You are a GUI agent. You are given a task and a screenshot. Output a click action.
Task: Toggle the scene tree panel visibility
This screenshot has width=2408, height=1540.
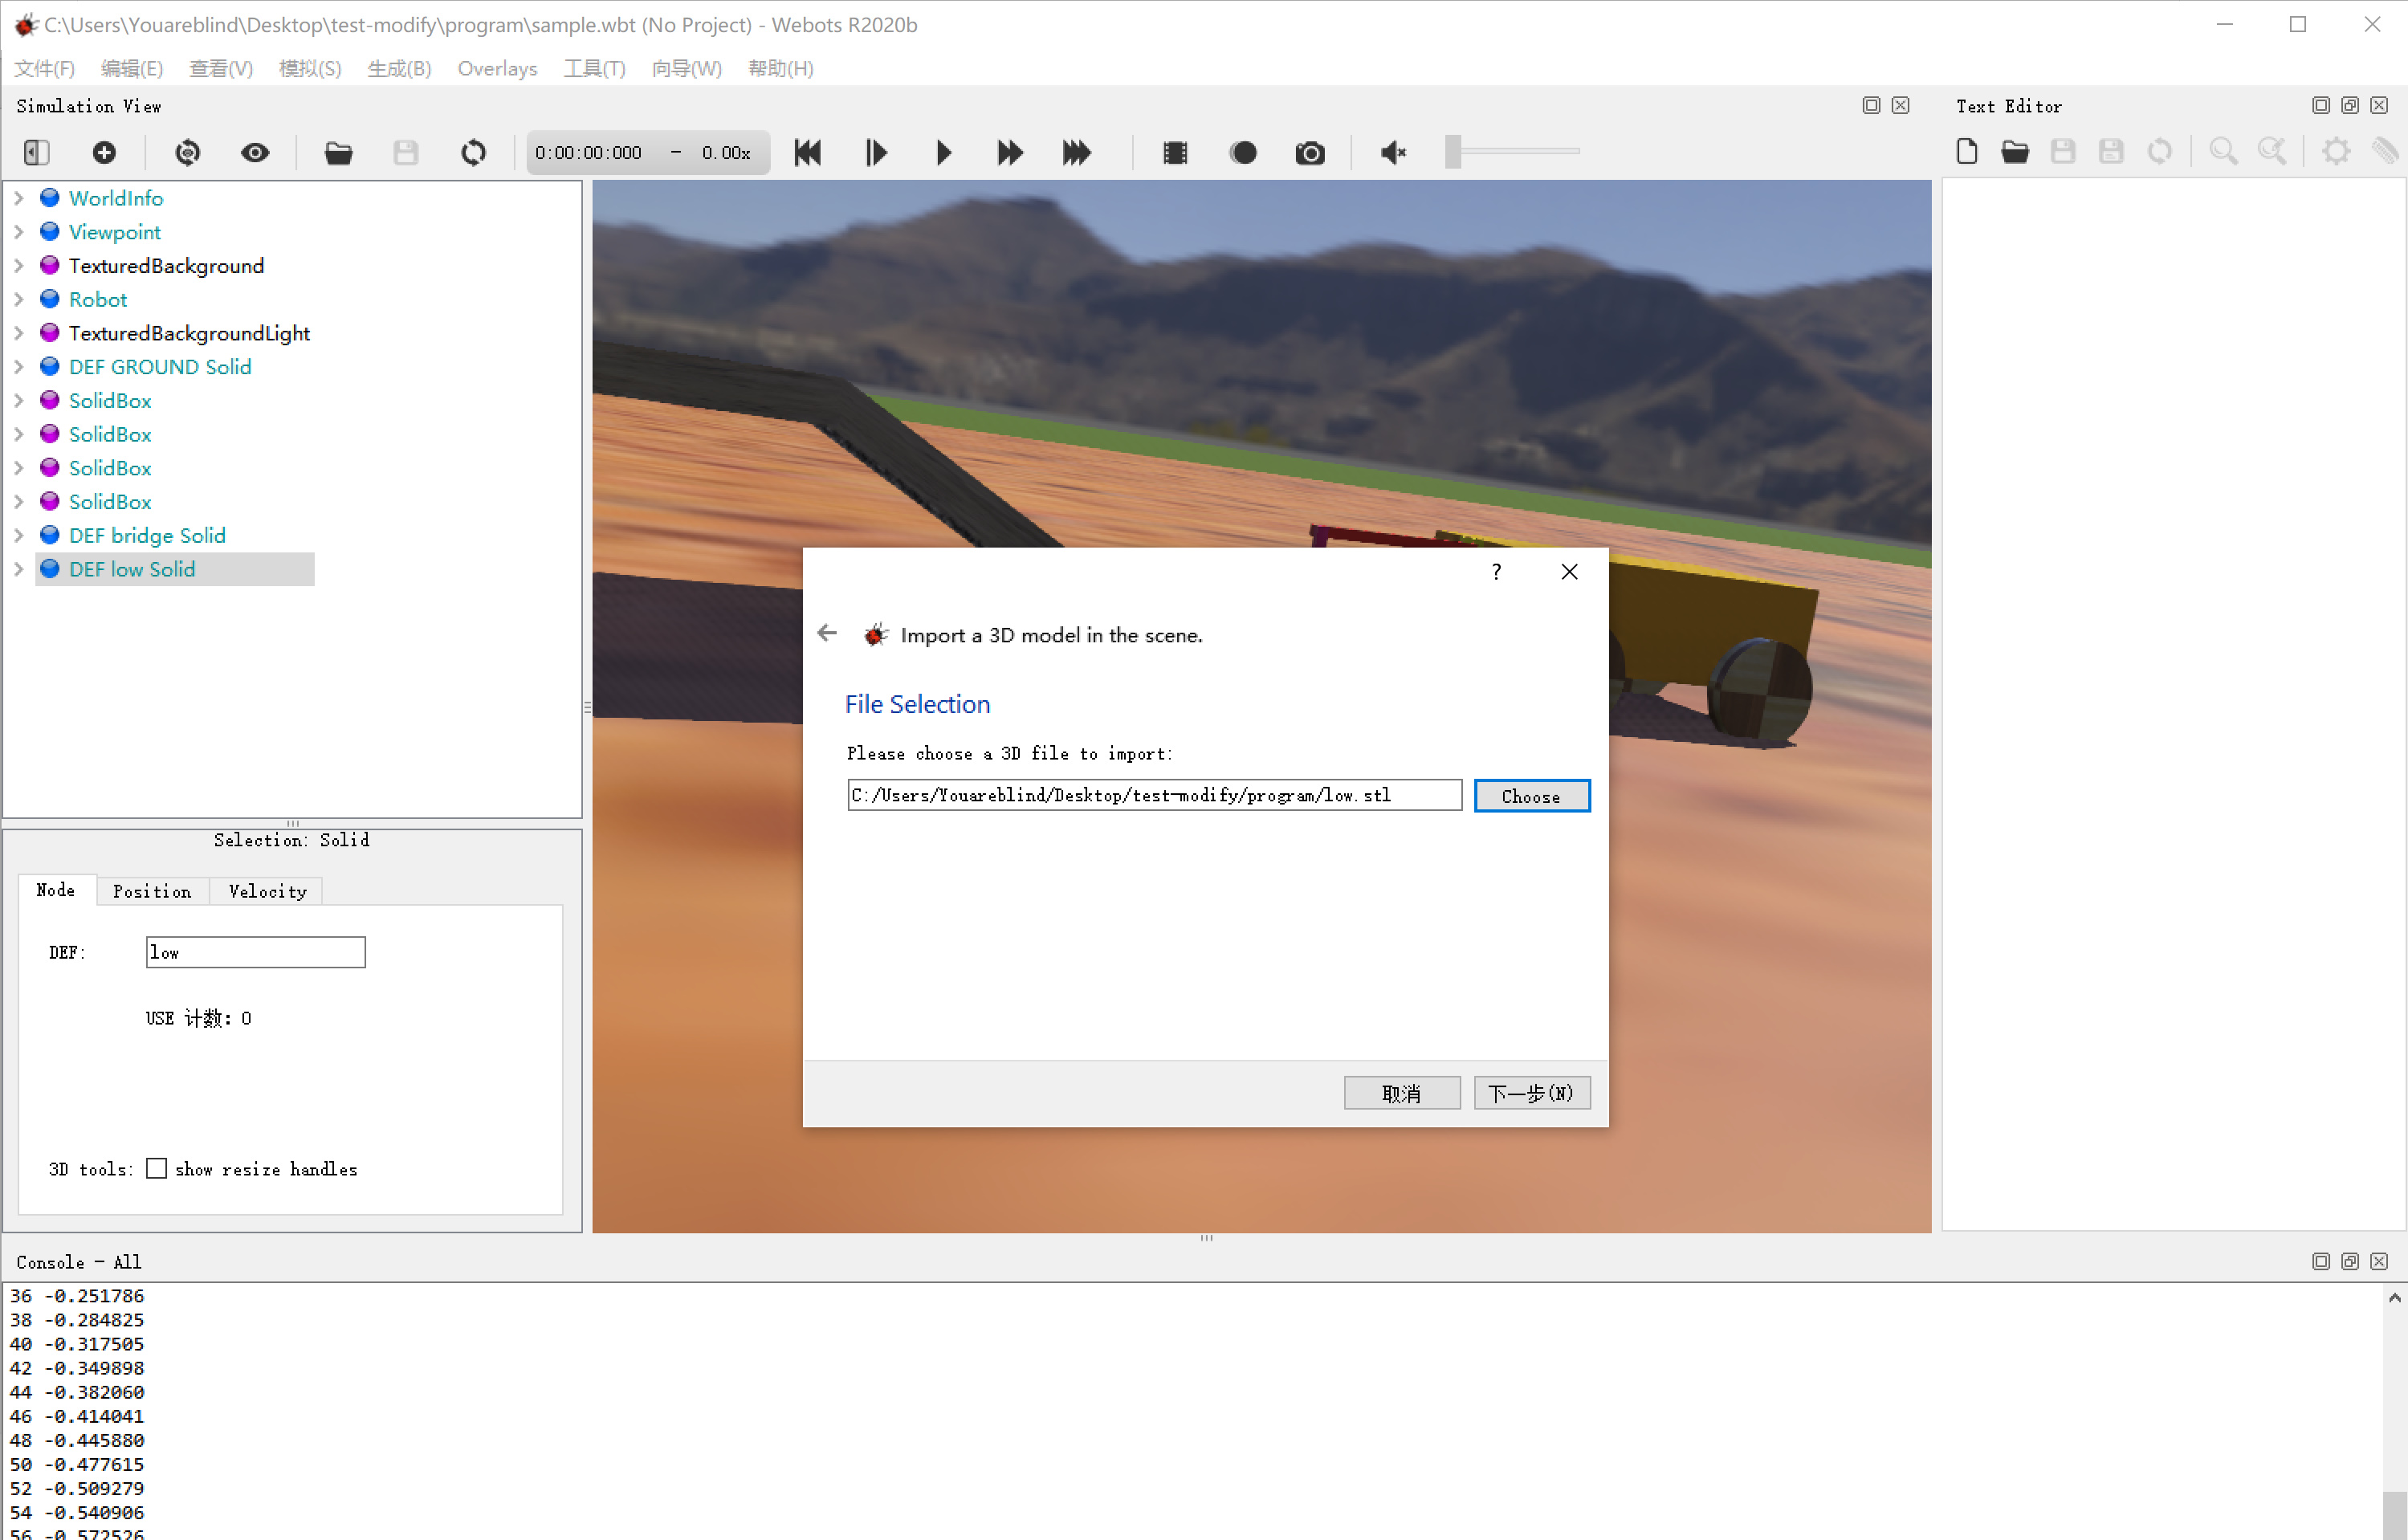pyautogui.click(x=36, y=152)
